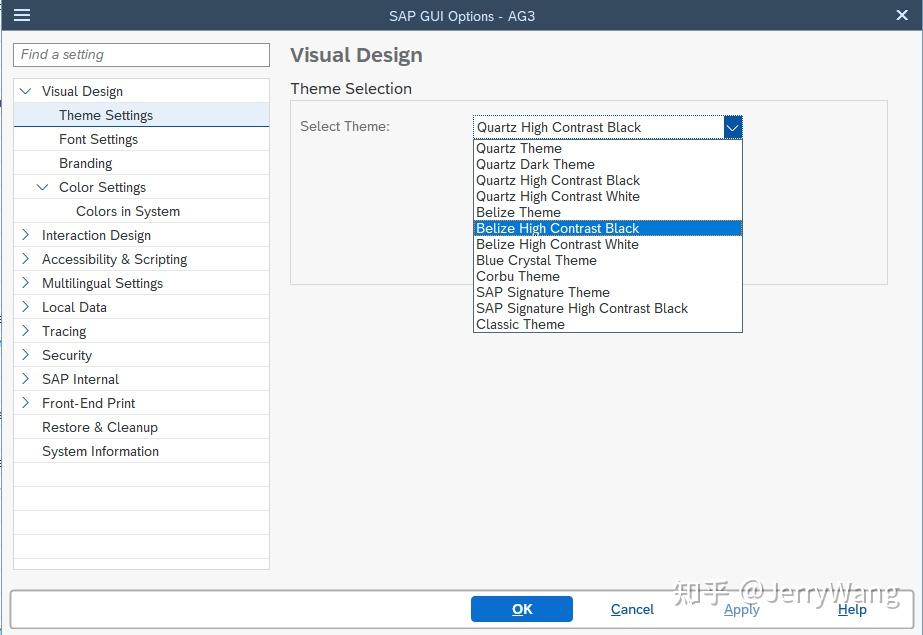Click the Cancel button
This screenshot has height=635, width=923.
pyautogui.click(x=632, y=609)
